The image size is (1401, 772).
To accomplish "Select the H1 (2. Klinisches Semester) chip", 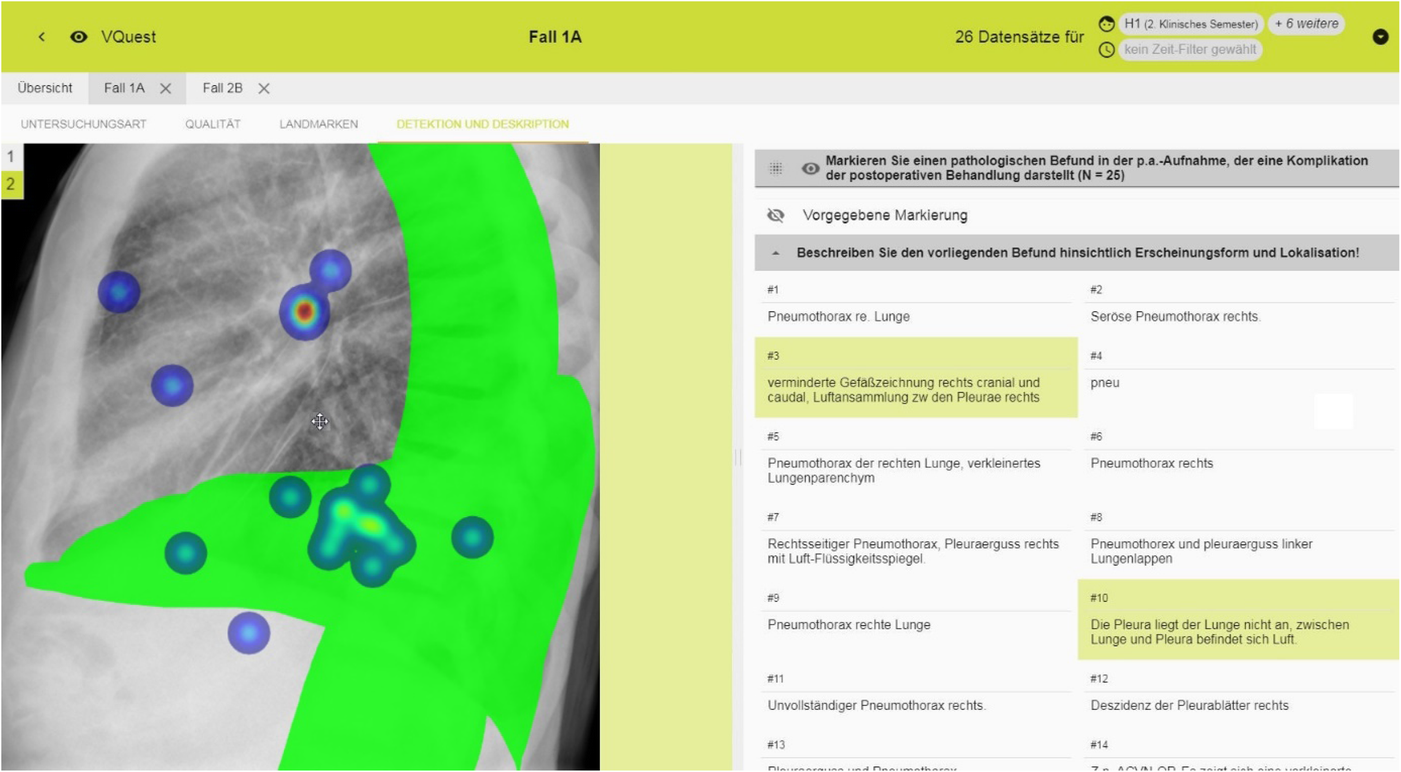I will click(x=1190, y=24).
